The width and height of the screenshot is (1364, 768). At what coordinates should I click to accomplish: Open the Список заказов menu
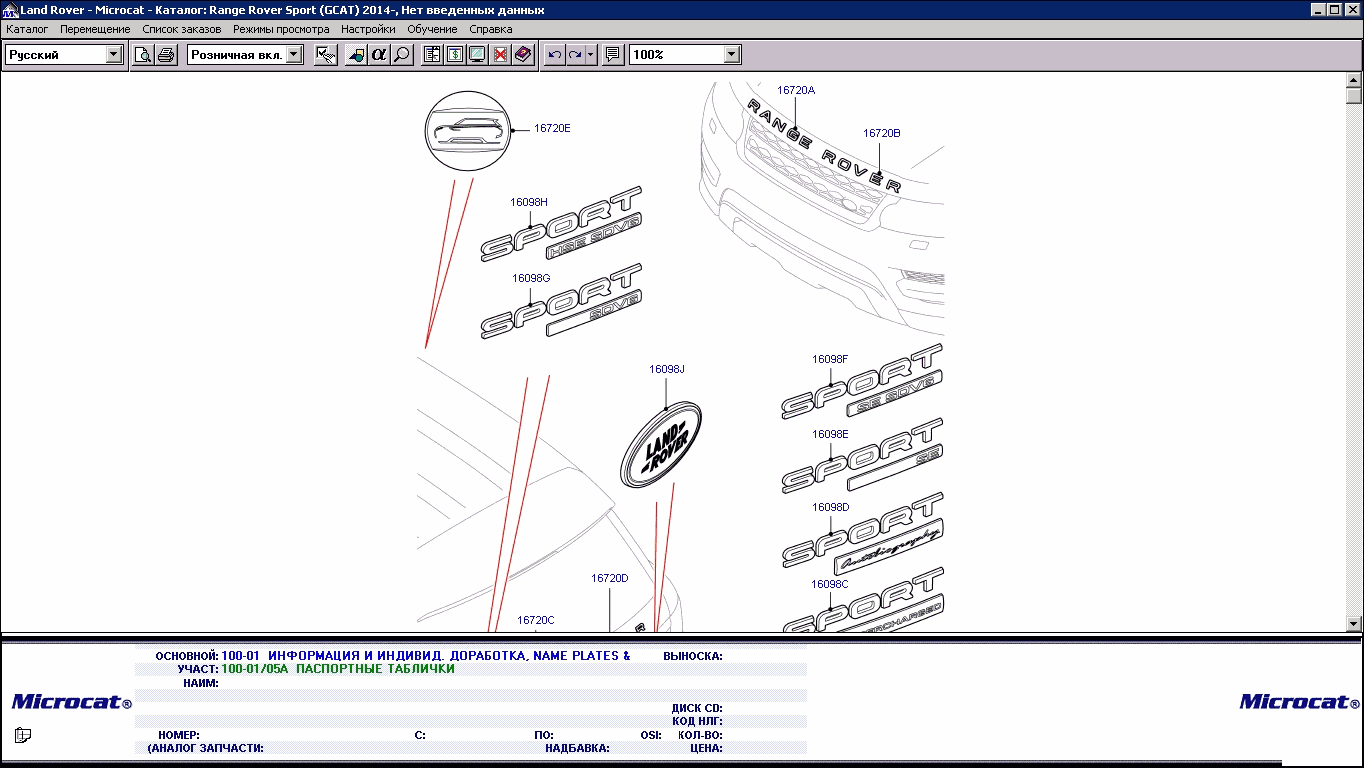click(x=181, y=29)
